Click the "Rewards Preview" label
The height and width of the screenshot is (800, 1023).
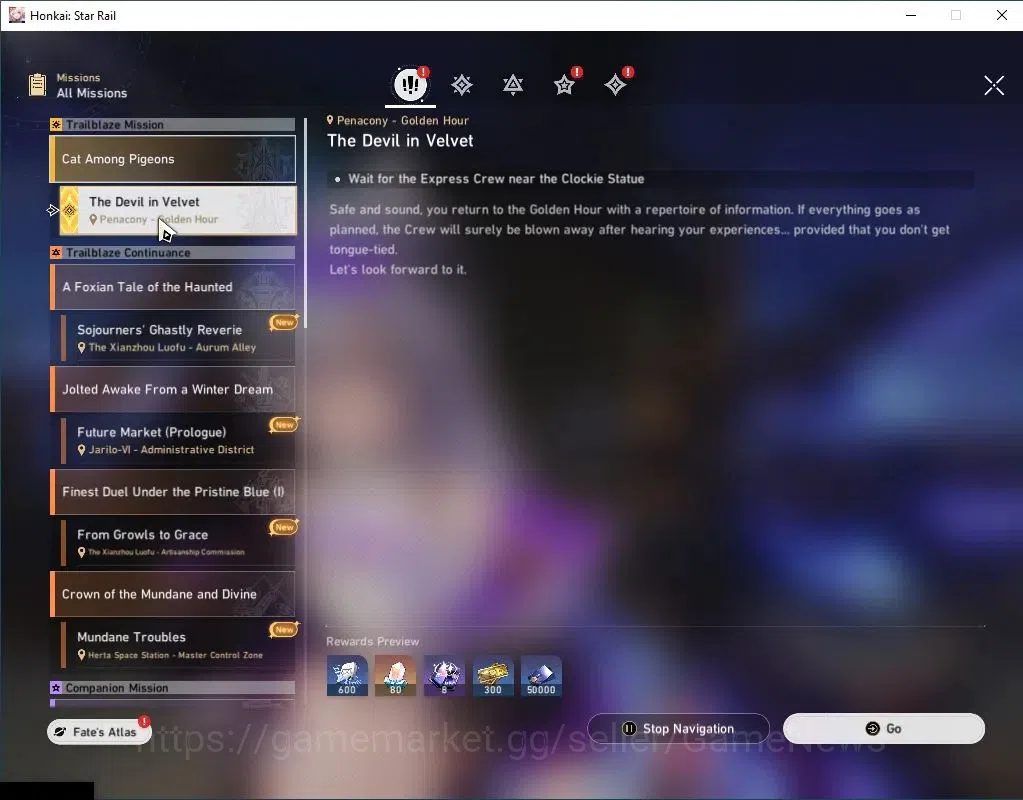pyautogui.click(x=373, y=641)
